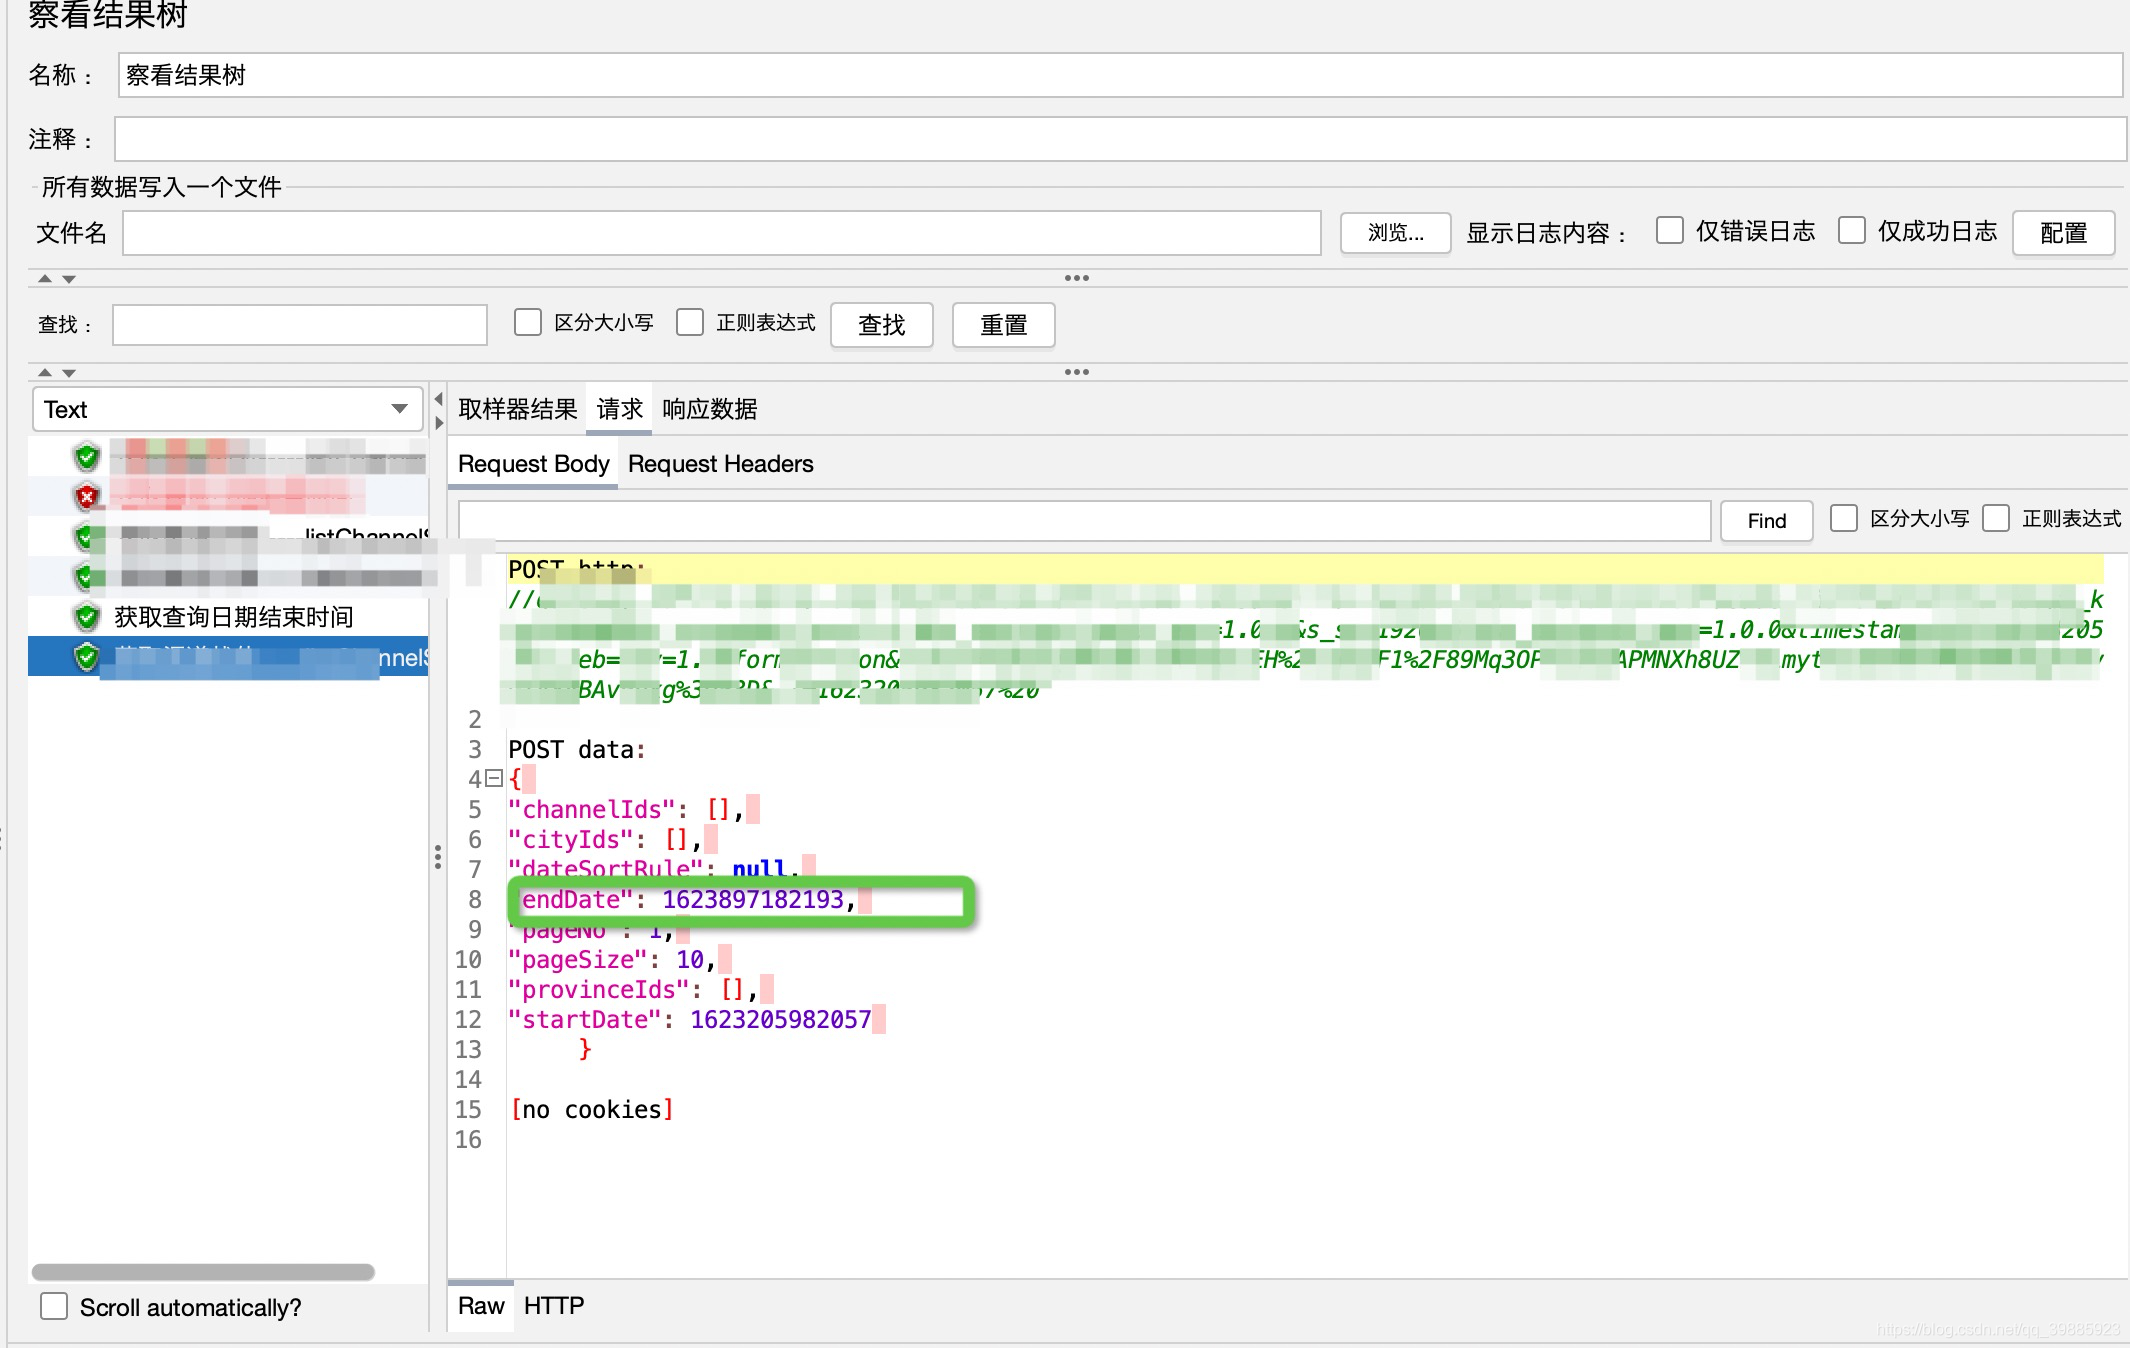Viewport: 2130px width, 1348px height.
Task: Open the Request Headers tab
Action: pyautogui.click(x=720, y=463)
